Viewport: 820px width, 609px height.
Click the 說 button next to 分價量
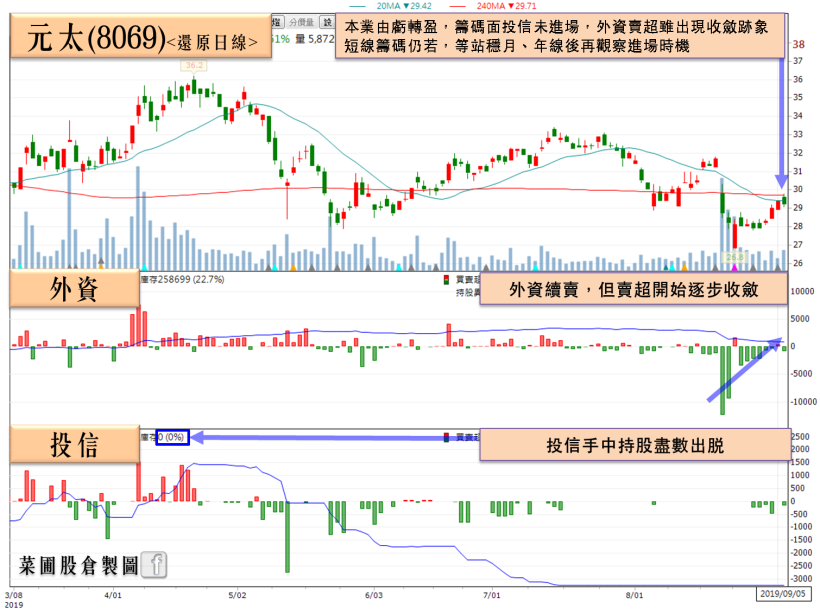click(327, 22)
